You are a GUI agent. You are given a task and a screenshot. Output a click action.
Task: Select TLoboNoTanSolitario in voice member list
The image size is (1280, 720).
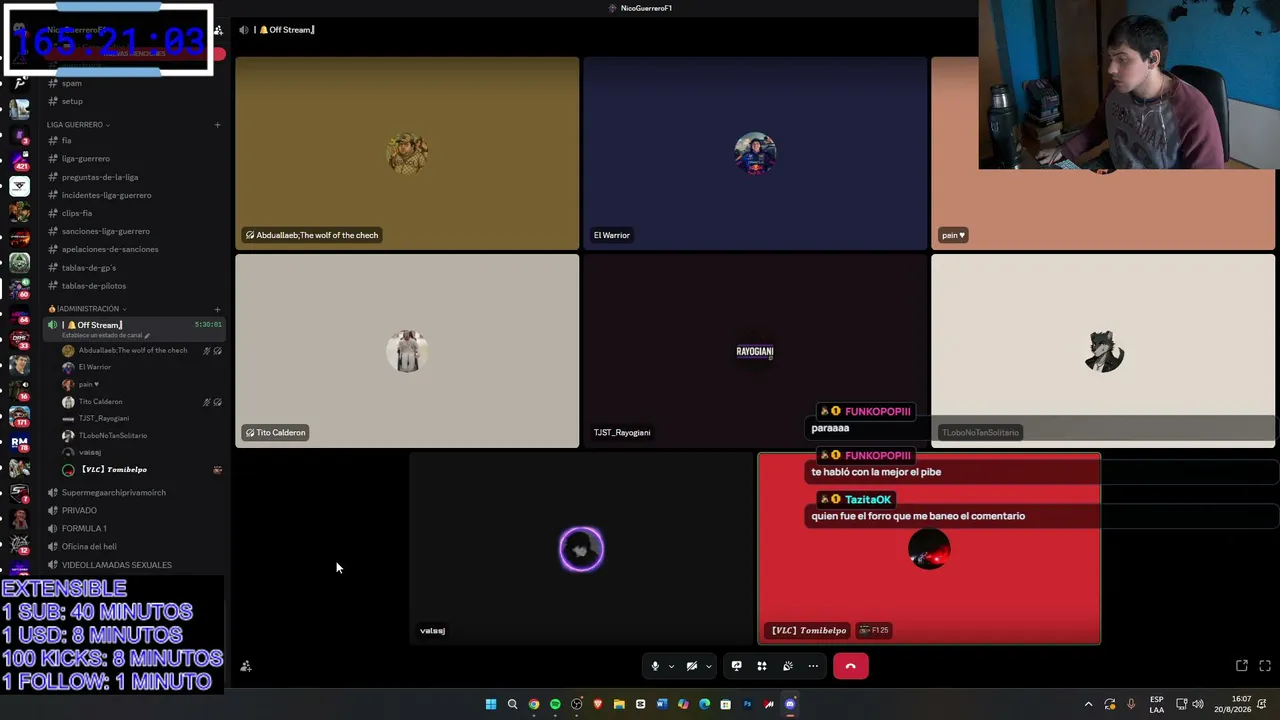click(141, 436)
